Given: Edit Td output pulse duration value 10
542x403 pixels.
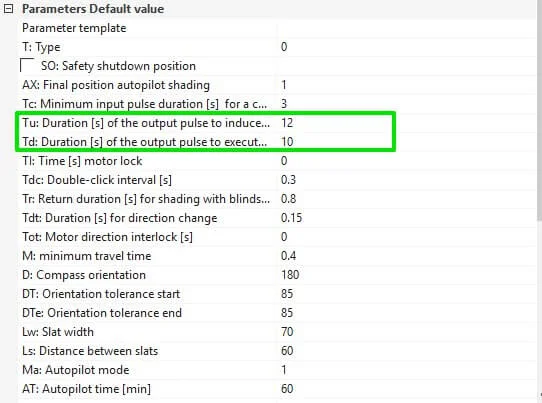Looking at the screenshot, I should 287,142.
